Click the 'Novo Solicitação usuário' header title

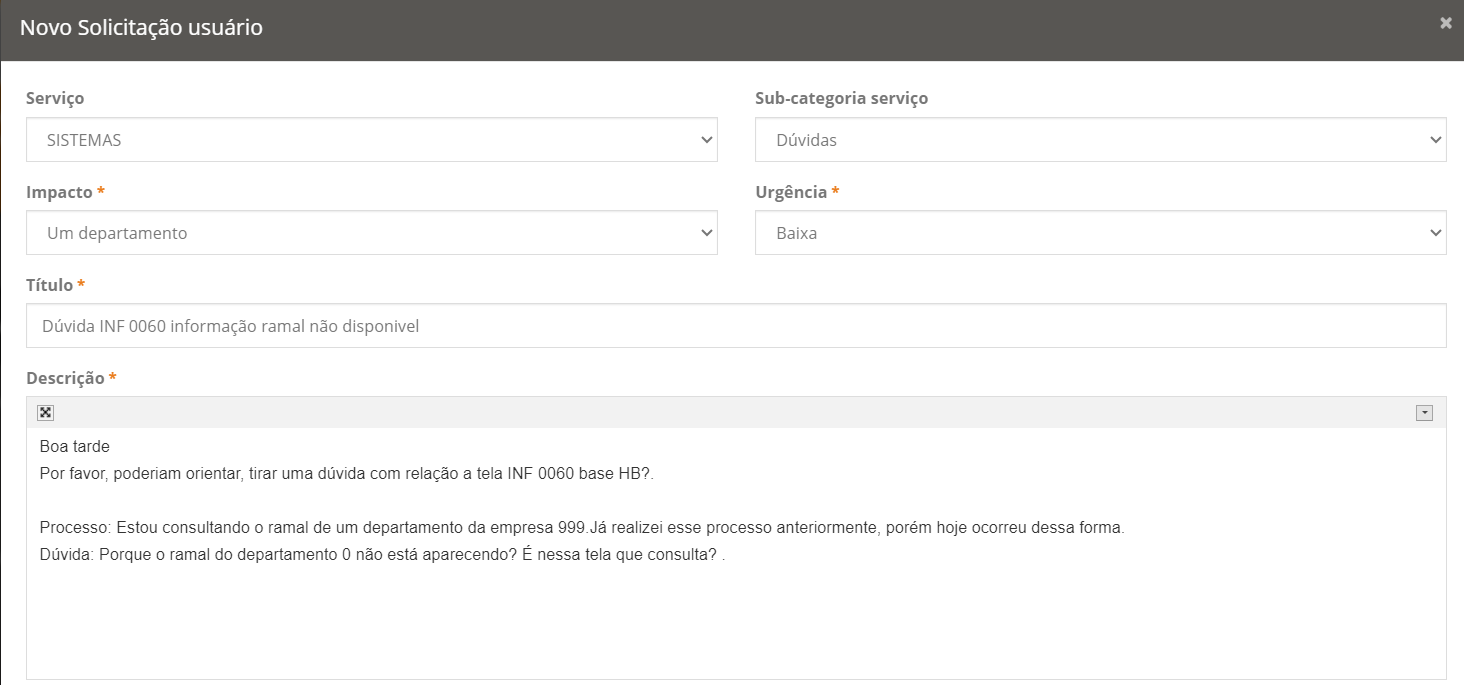click(141, 28)
